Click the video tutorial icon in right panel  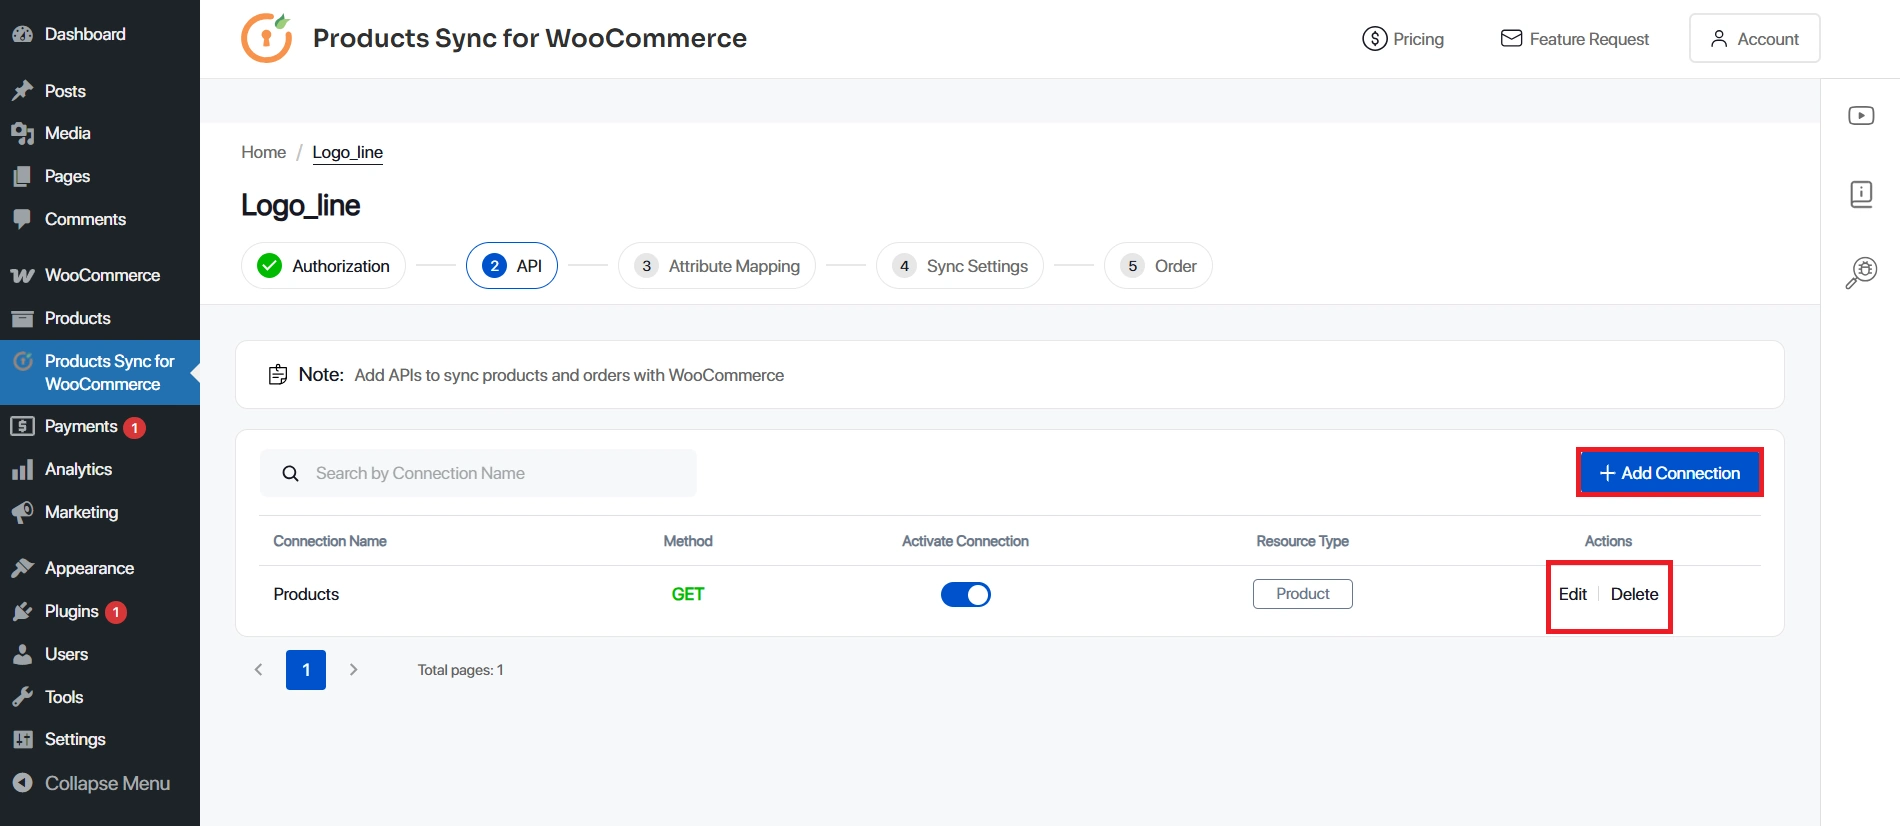tap(1861, 116)
